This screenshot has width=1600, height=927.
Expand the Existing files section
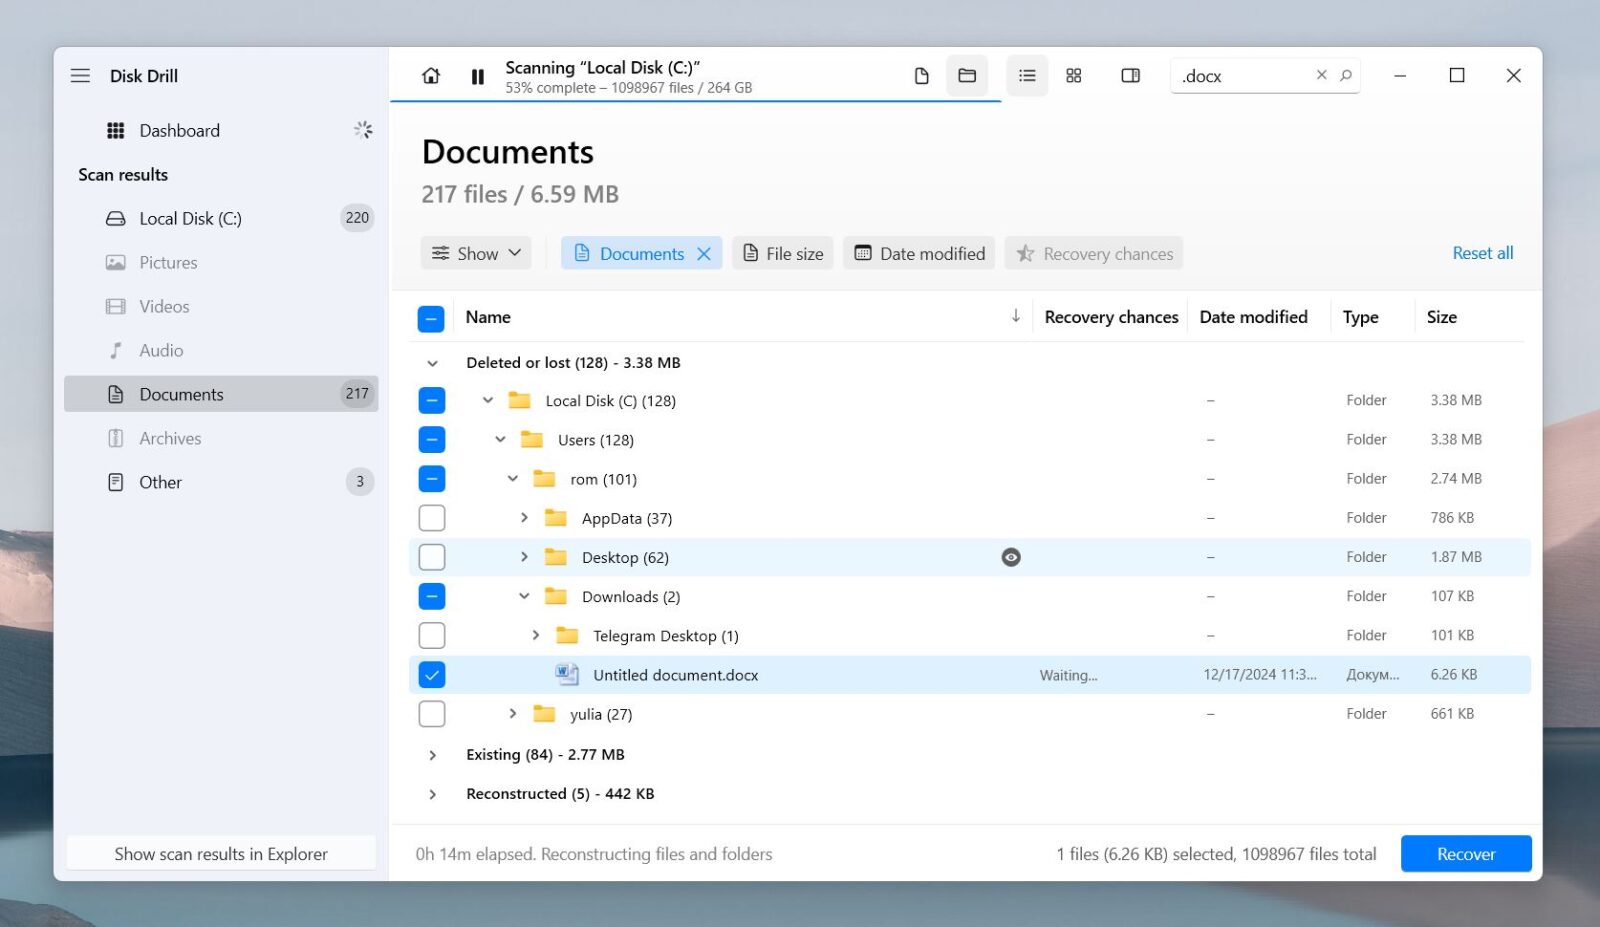[x=433, y=754]
